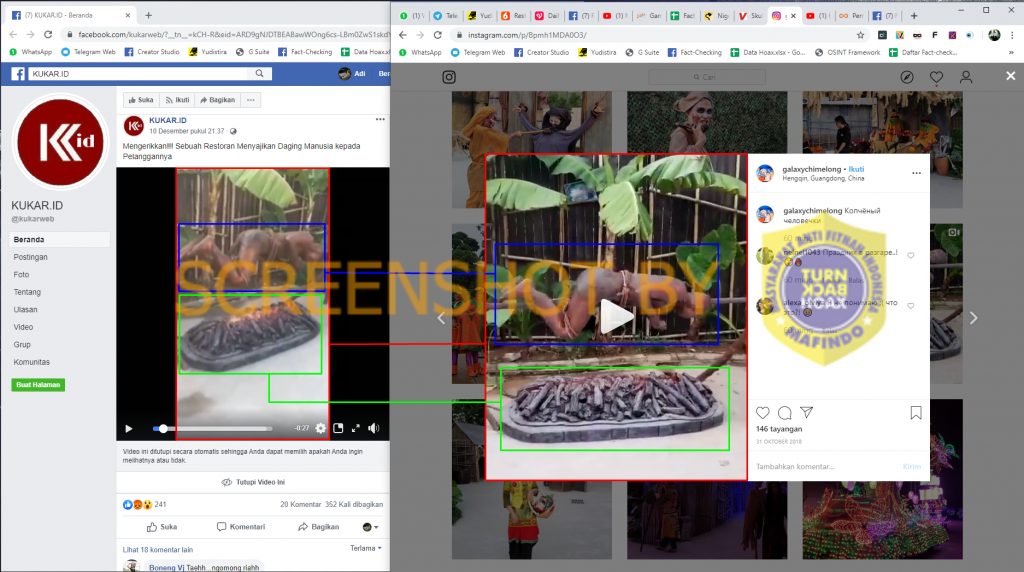This screenshot has width=1024, height=572.
Task: Play the Instagram video
Action: 616,316
